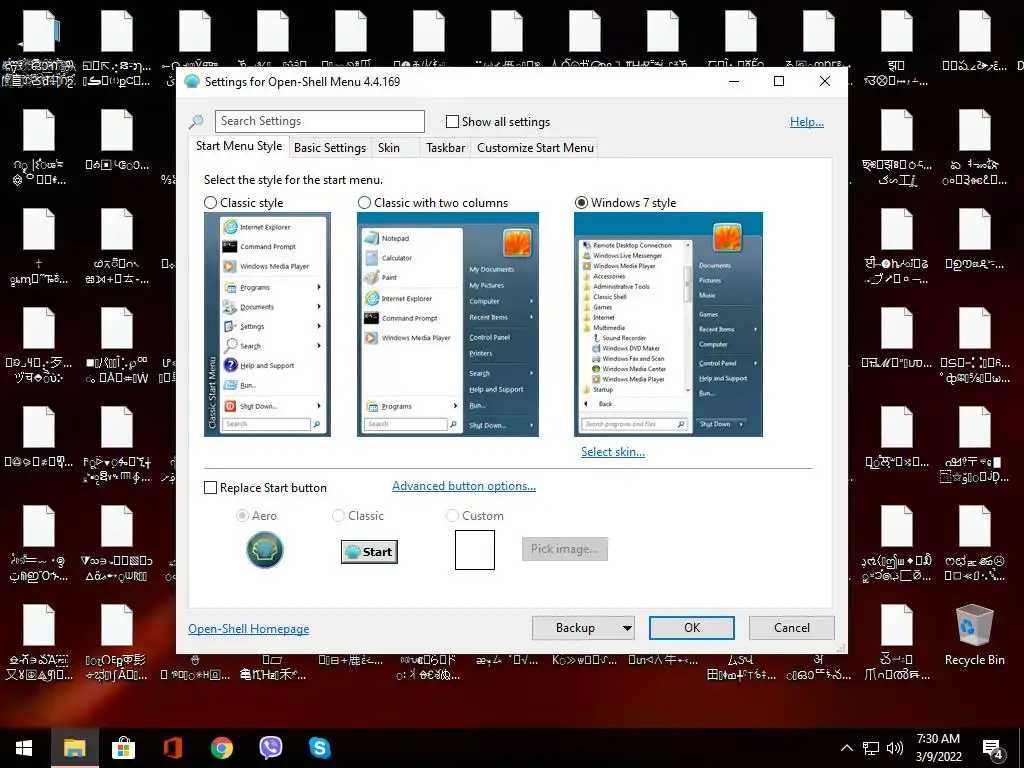The width and height of the screenshot is (1024, 768).
Task: Click the disabled Pick image button
Action: click(565, 549)
